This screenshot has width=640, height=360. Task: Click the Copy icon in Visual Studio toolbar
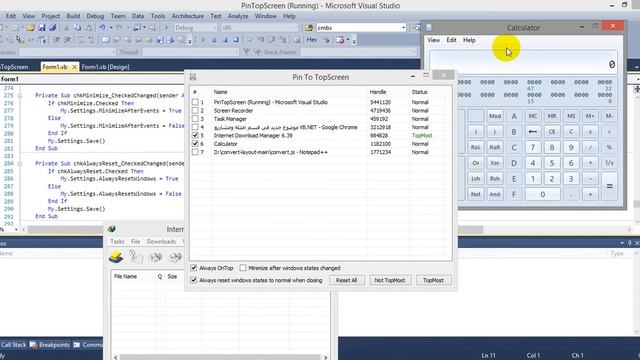point(77,28)
